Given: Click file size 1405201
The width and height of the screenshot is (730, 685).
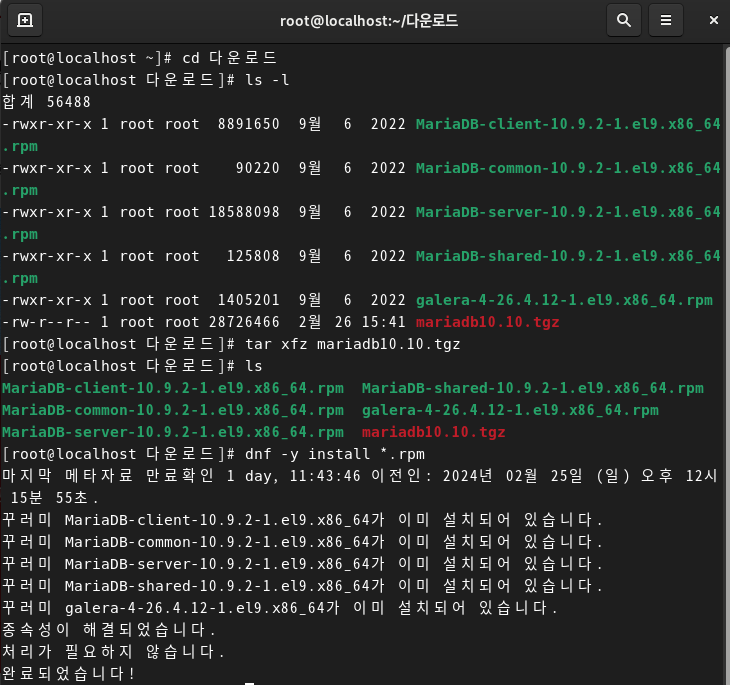Looking at the screenshot, I should [249, 300].
